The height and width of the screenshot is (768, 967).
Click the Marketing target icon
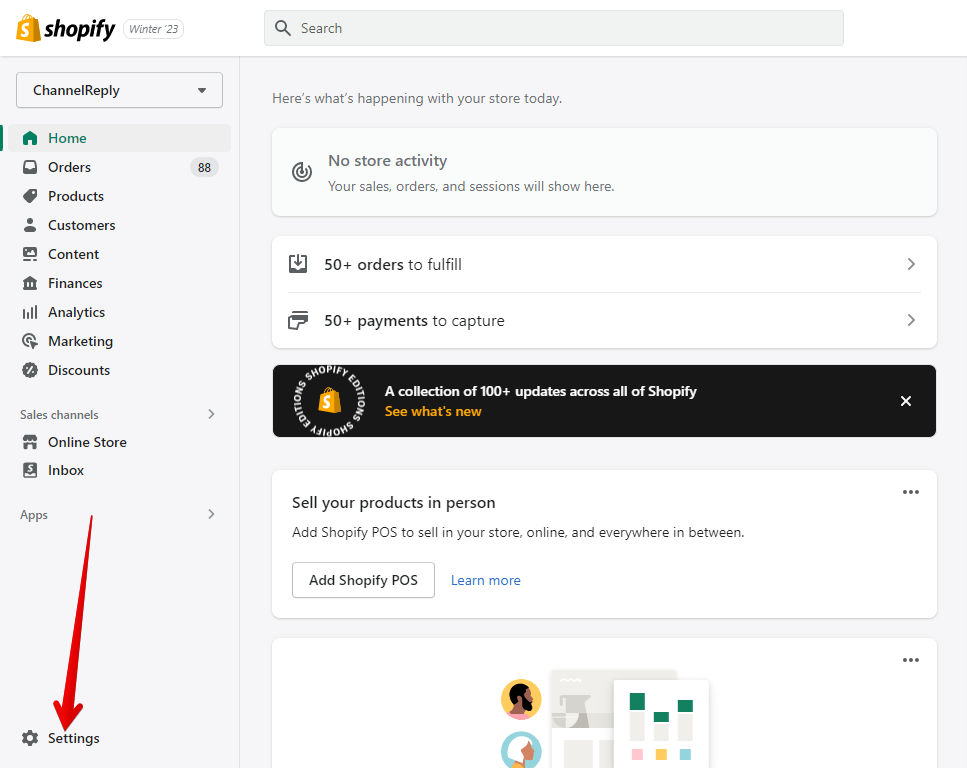(30, 341)
